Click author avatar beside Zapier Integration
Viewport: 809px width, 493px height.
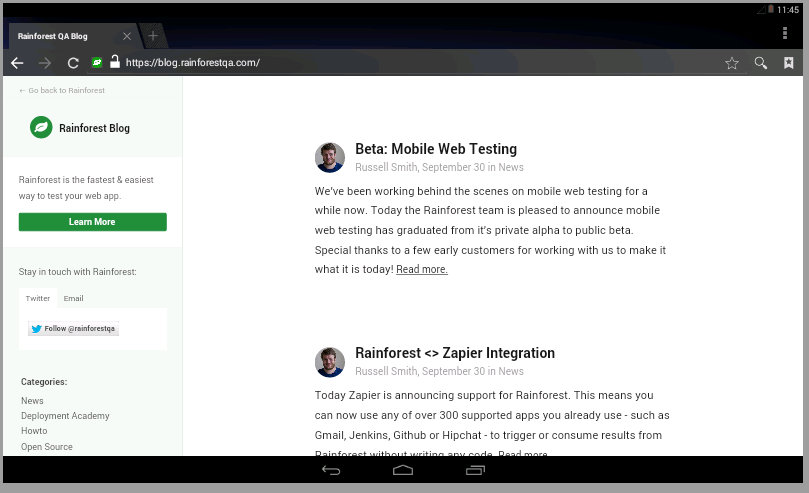click(x=330, y=361)
